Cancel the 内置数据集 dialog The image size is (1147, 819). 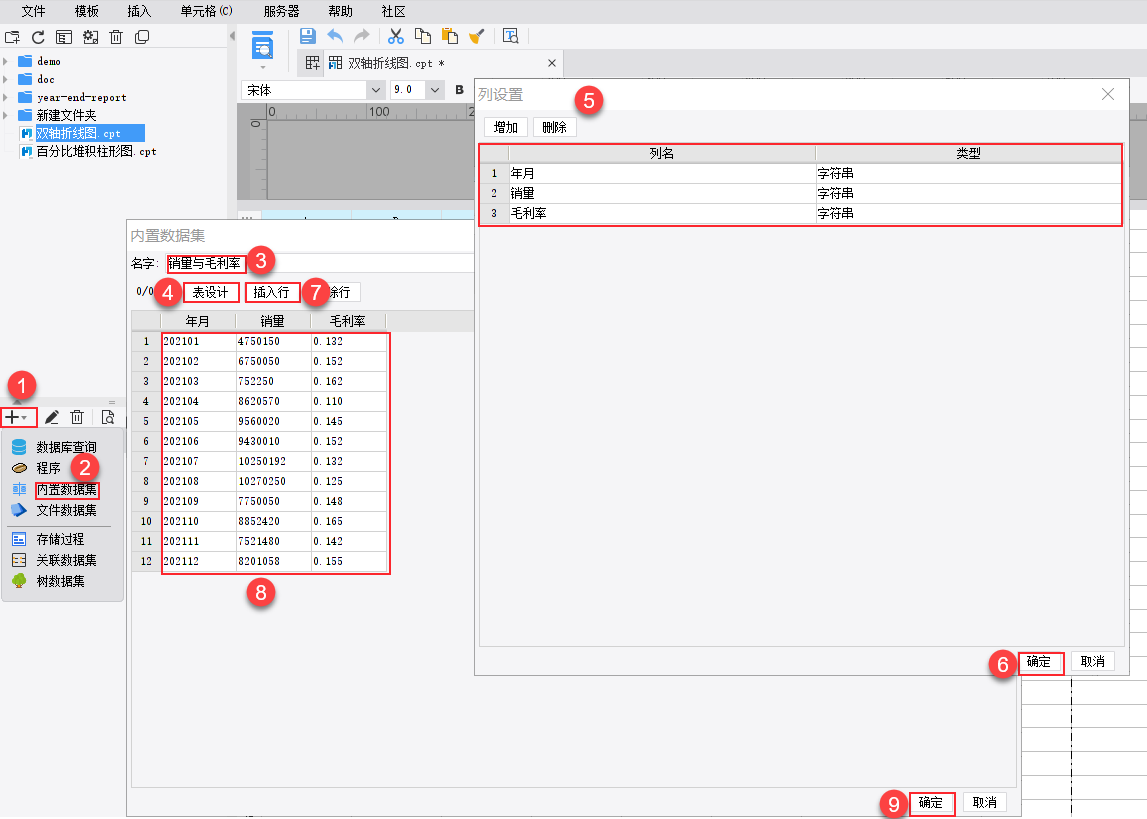[x=985, y=803]
